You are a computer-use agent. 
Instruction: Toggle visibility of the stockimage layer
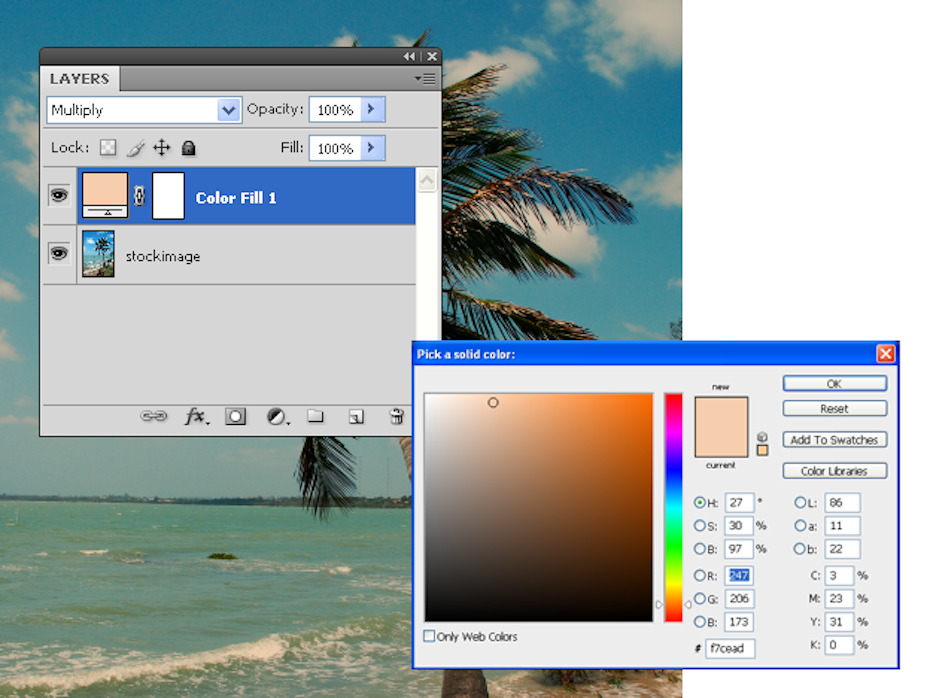click(59, 254)
